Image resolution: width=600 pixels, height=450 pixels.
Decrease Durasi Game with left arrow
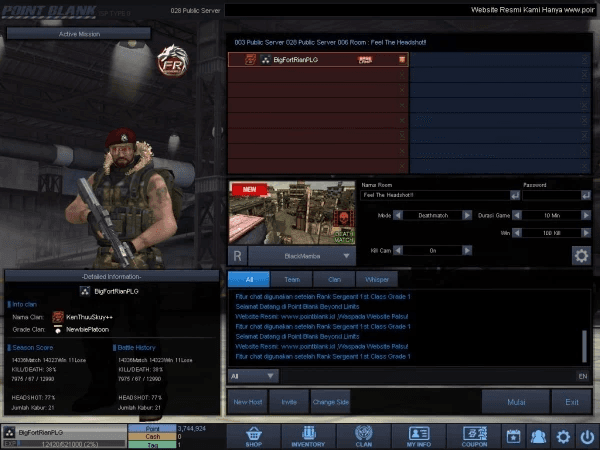pos(517,215)
